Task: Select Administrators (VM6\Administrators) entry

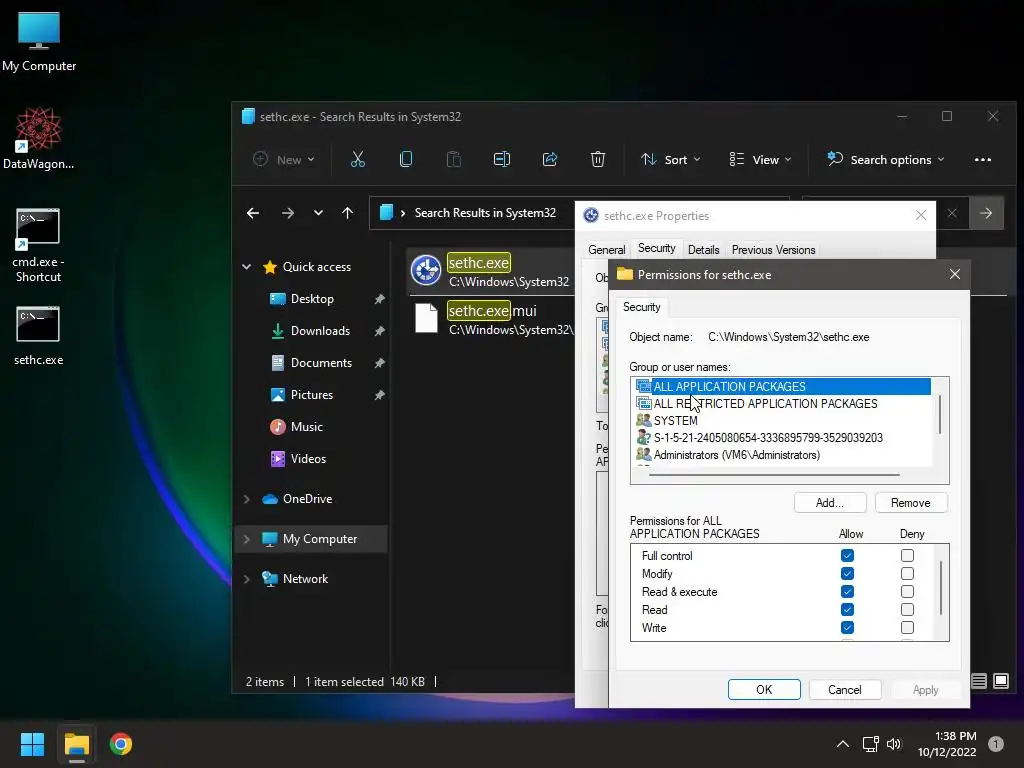Action: tap(737, 455)
